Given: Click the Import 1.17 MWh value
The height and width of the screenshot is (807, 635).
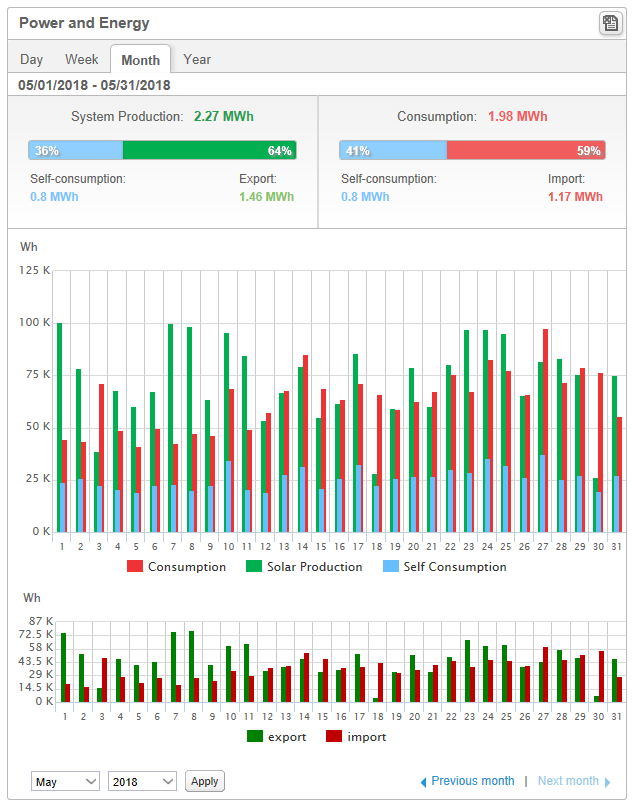Looking at the screenshot, I should pos(575,197).
